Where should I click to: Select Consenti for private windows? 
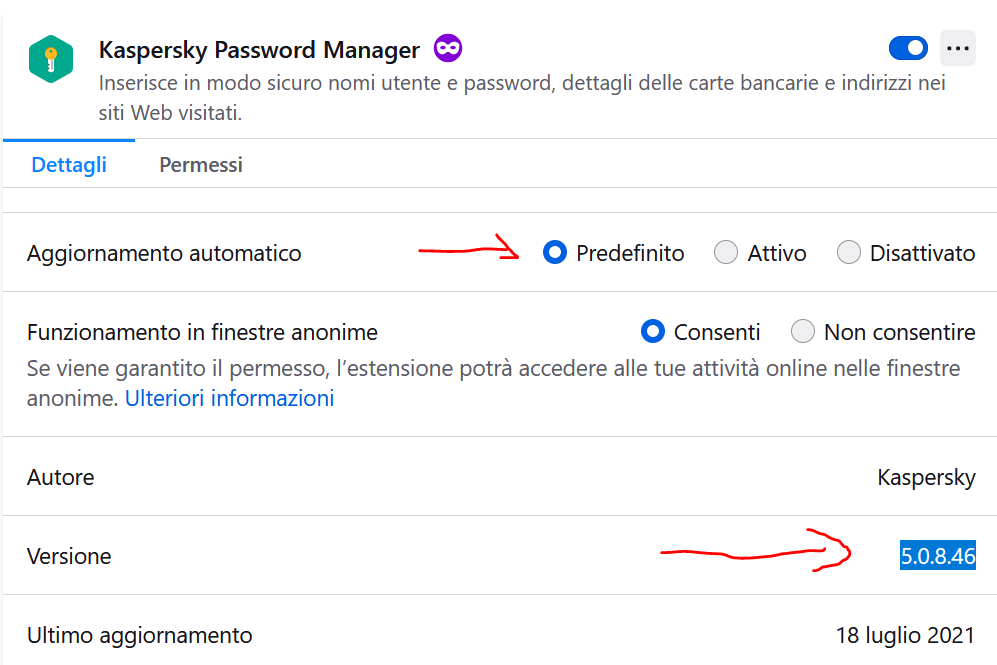point(653,331)
